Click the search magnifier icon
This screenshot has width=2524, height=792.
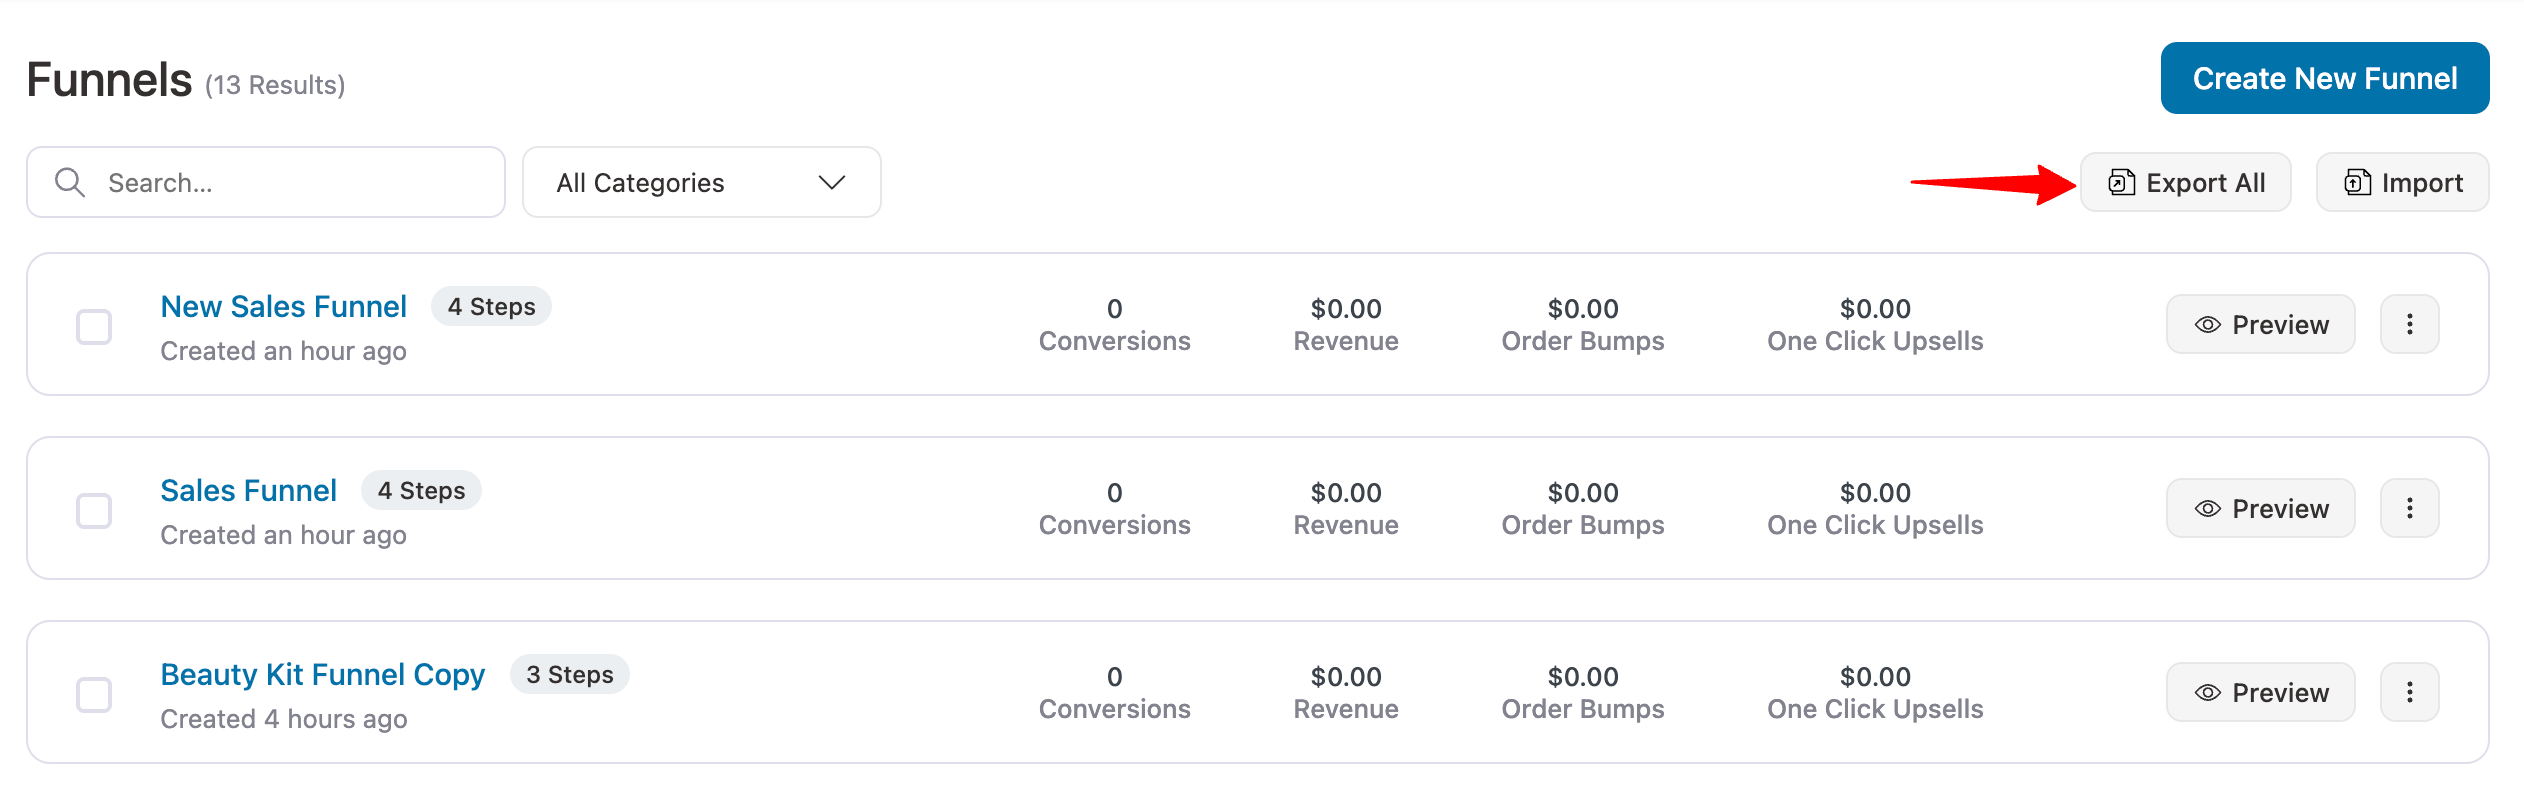point(70,182)
